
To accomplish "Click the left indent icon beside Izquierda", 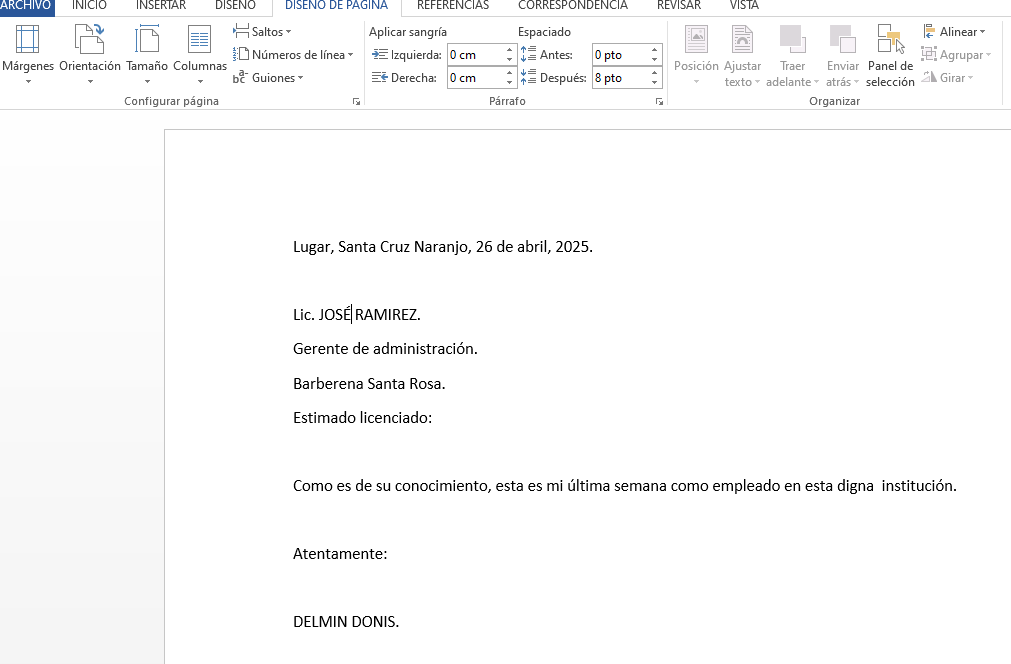I will (x=380, y=55).
